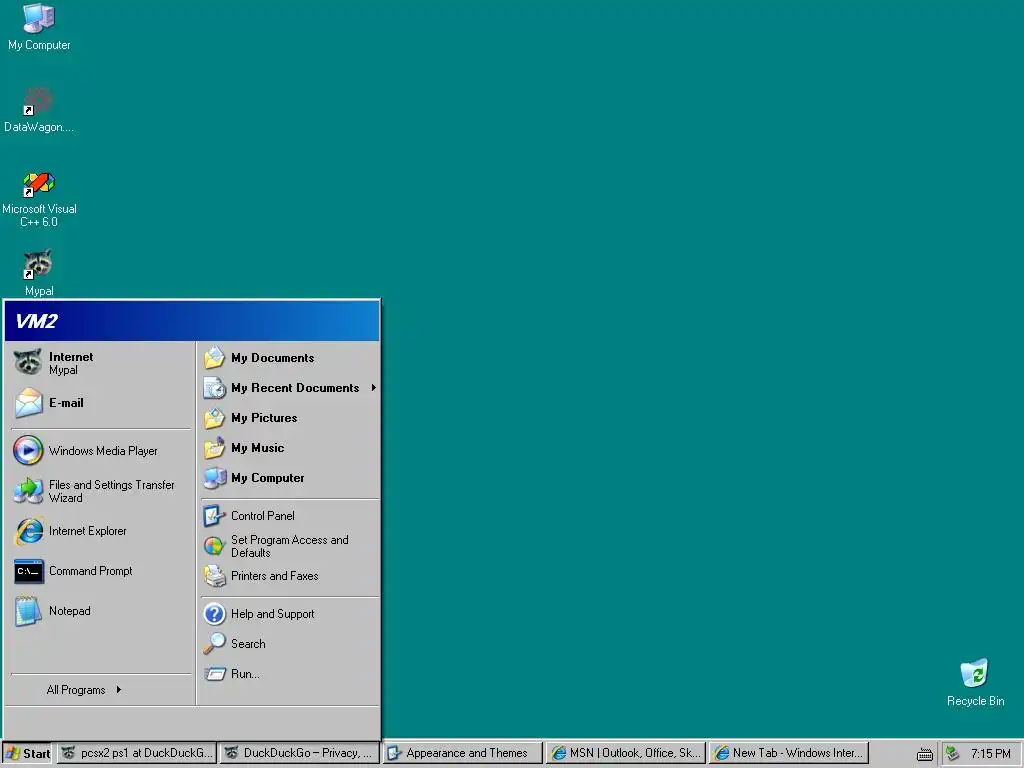The height and width of the screenshot is (768, 1024).
Task: Switch to Appearance and Themes taskbar window
Action: 462,753
